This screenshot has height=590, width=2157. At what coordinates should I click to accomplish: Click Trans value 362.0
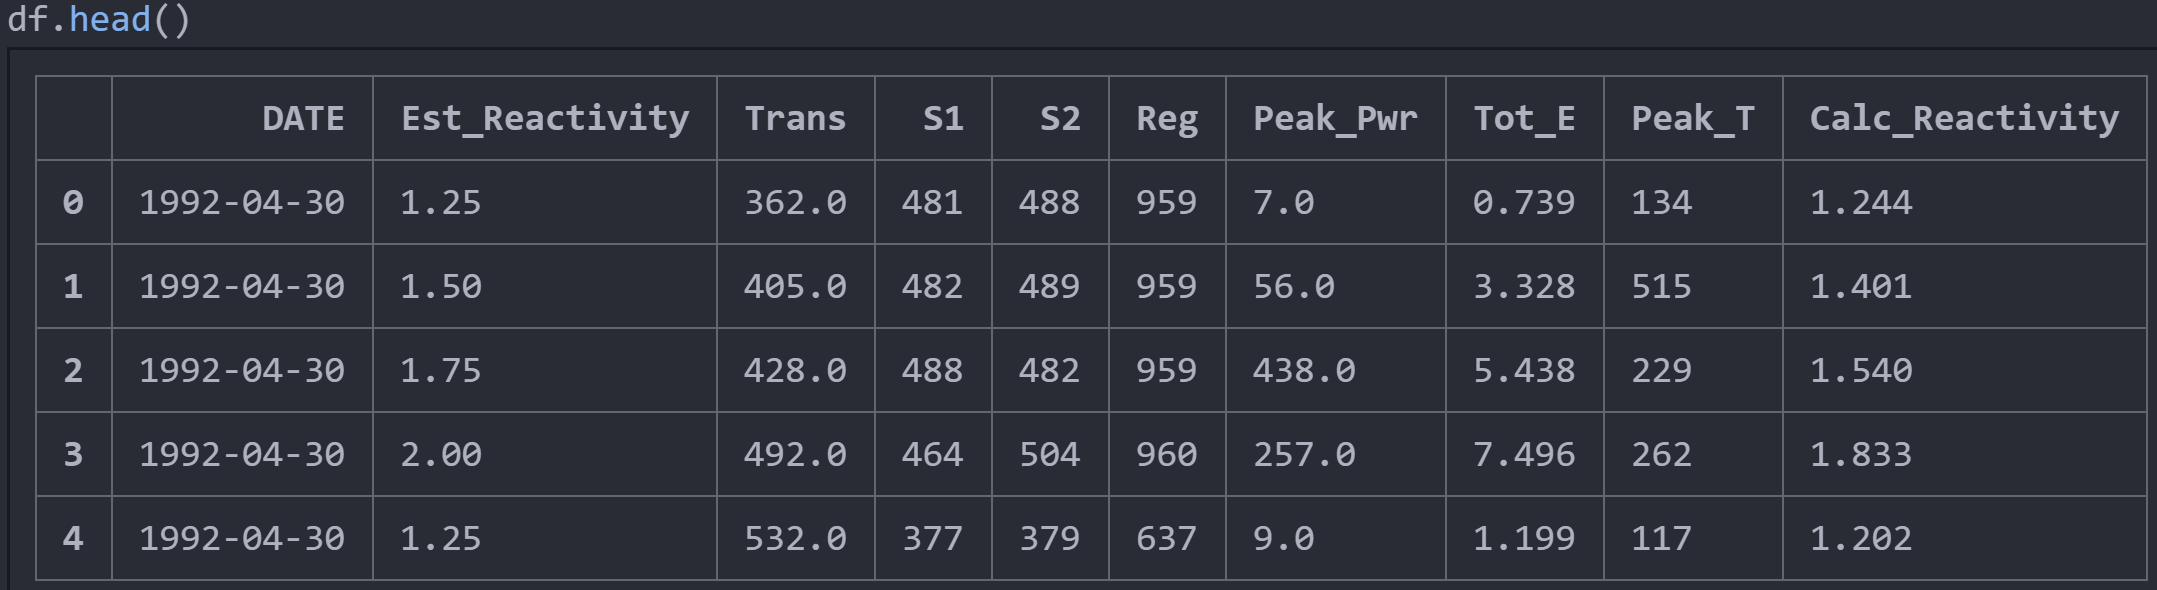point(795,203)
